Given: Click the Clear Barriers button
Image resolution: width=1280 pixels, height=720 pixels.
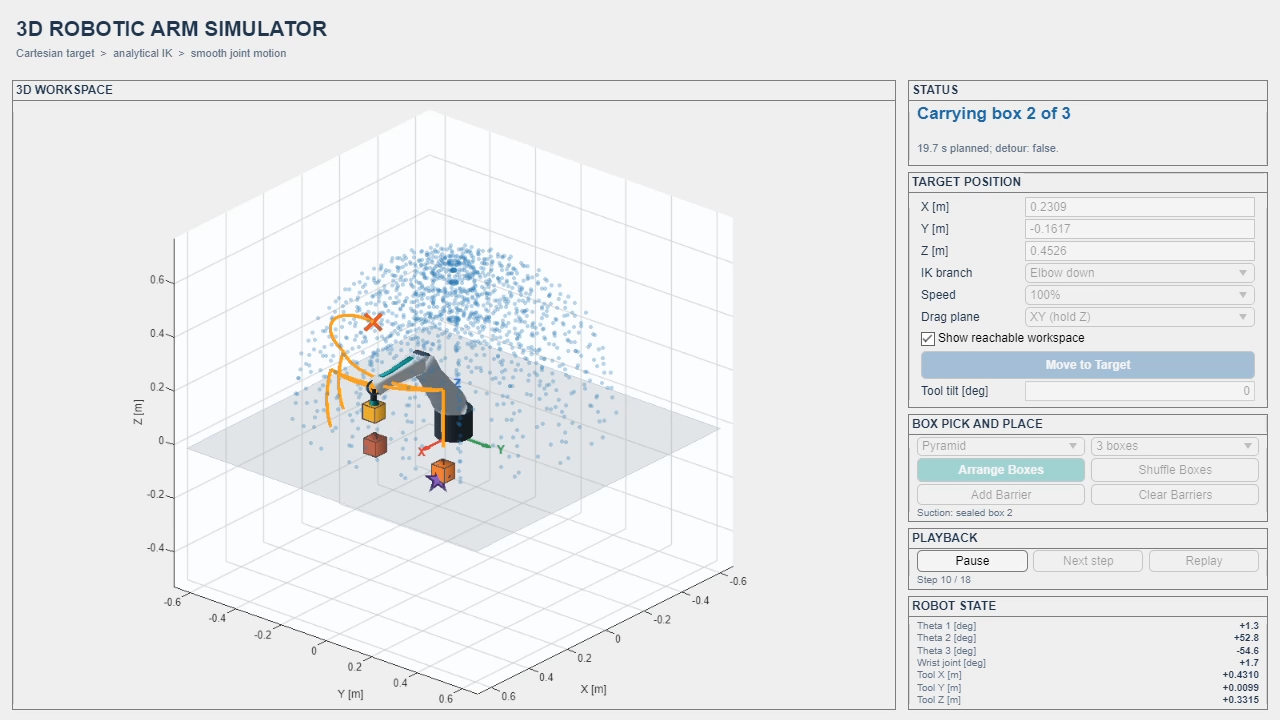Looking at the screenshot, I should tap(1175, 495).
